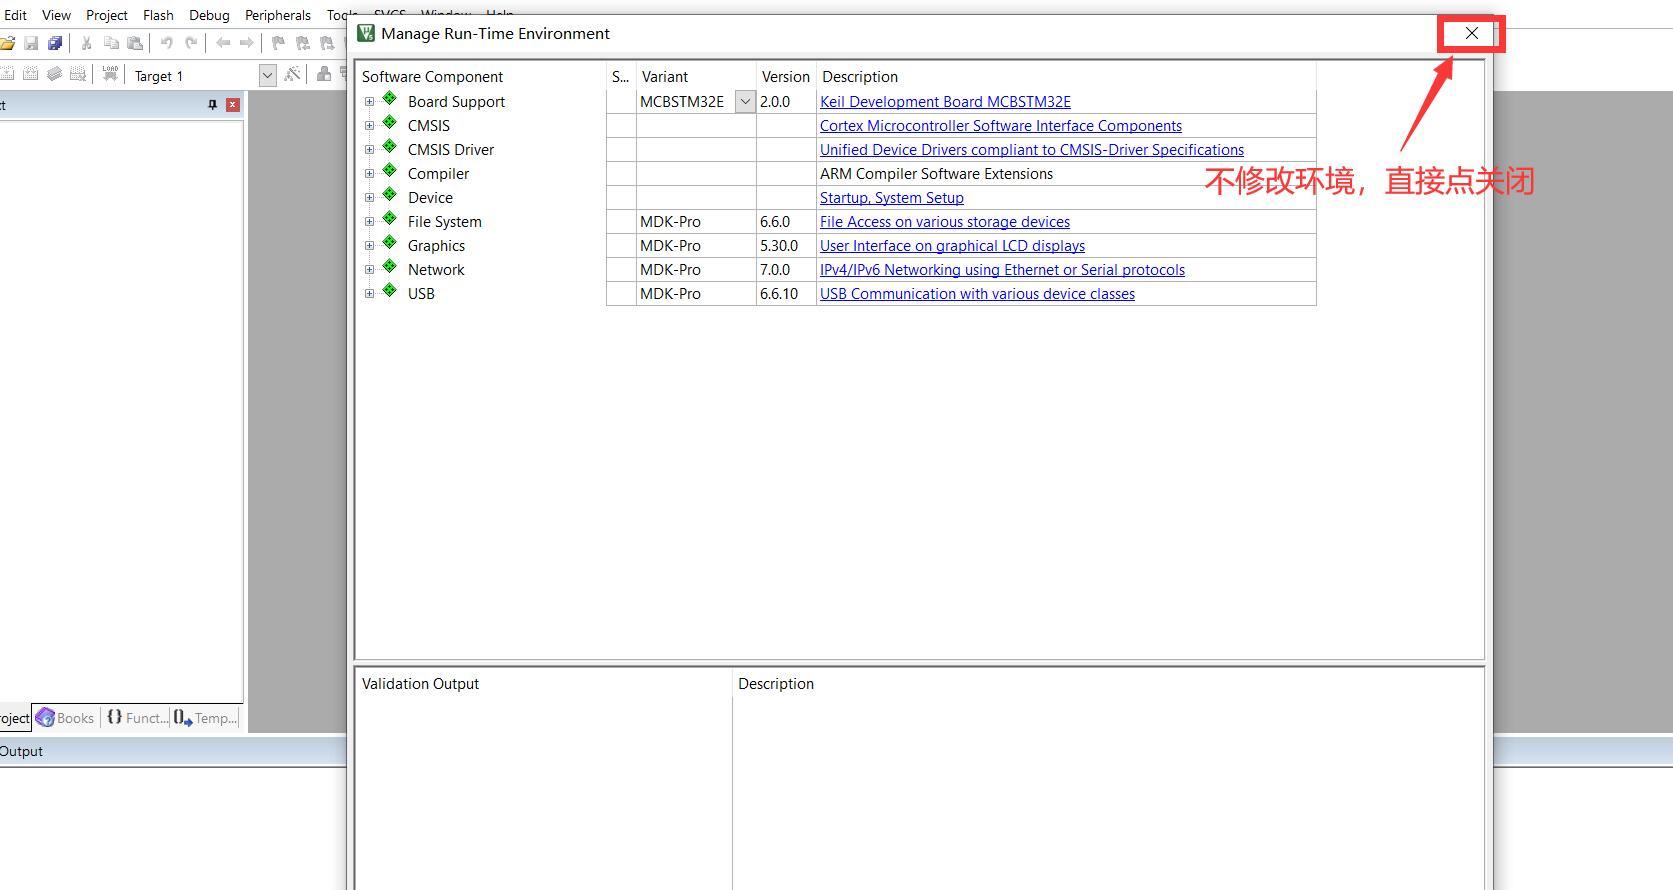Click Graphics green diamond icon
The image size is (1673, 890).
coord(390,243)
